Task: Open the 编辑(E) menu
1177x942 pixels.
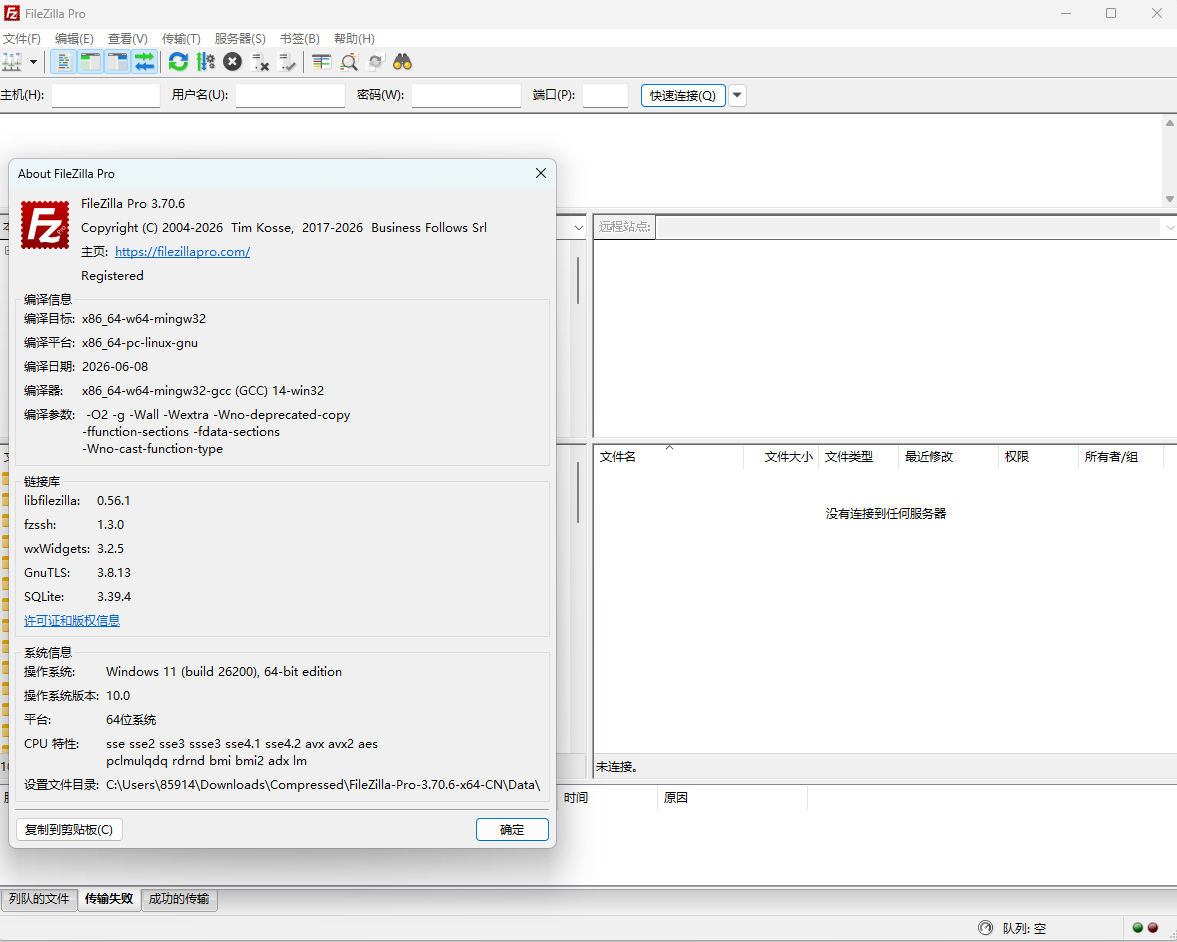Action: tap(74, 38)
